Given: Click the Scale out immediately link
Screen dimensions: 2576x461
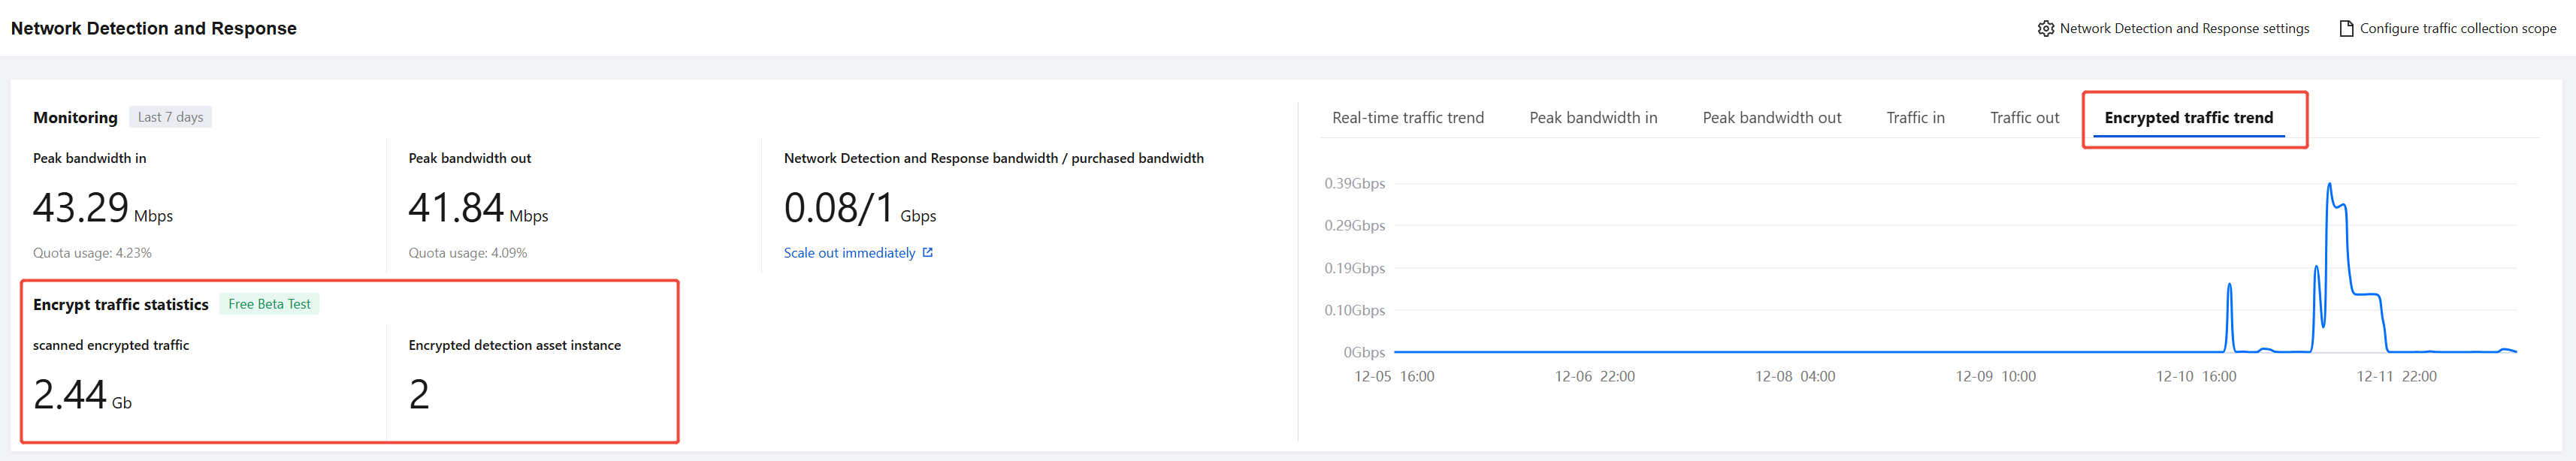Looking at the screenshot, I should (x=849, y=253).
